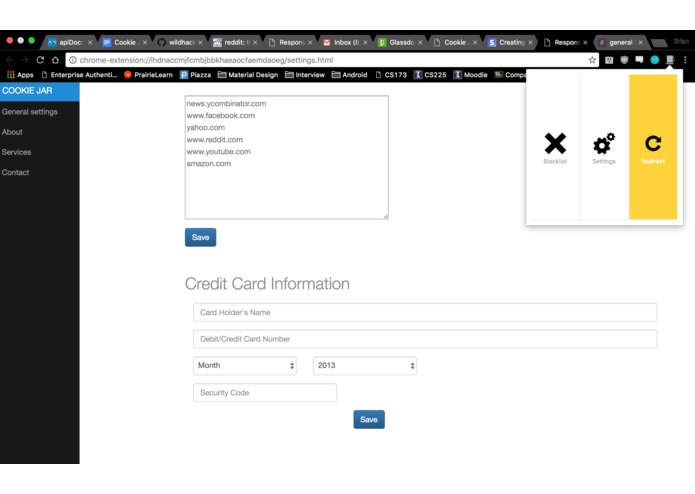
Task: Click the Cookie Jar extension toolbar icon
Action: pos(670,60)
